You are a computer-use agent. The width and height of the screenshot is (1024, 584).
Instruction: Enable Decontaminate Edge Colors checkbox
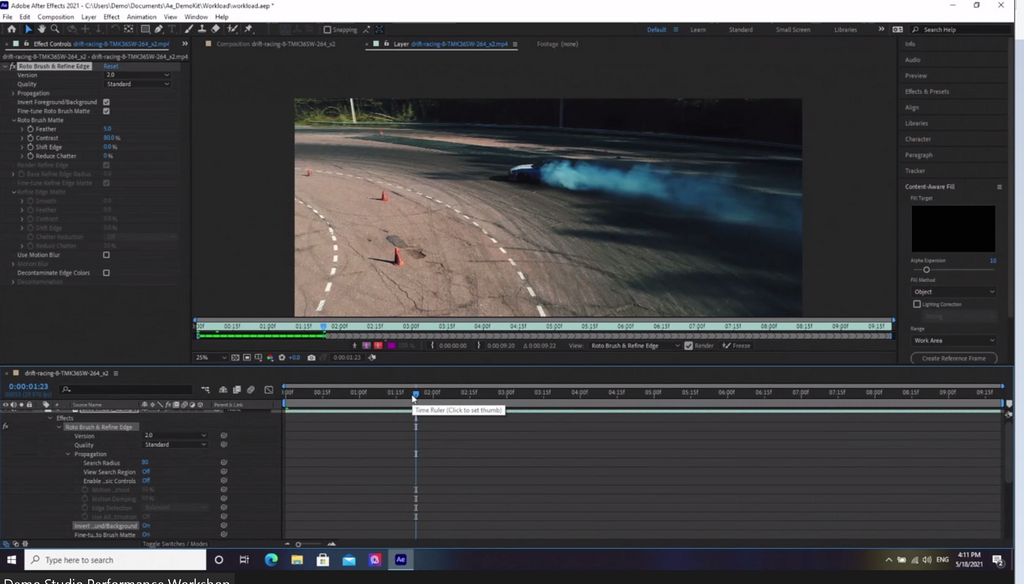(x=106, y=273)
